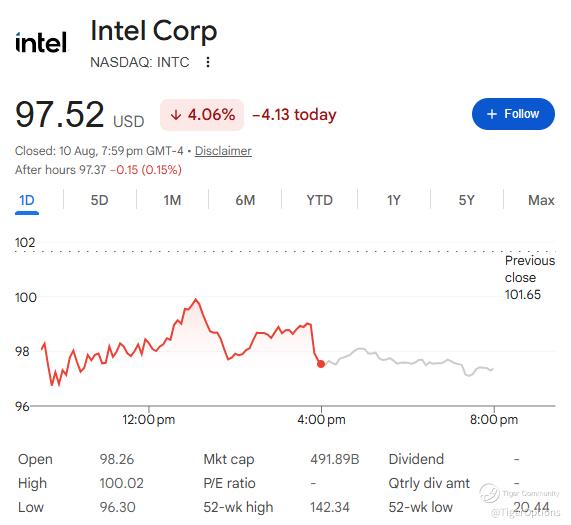Screen dimensions: 571x525
Task: Click the Previous close 101.65 label
Action: point(530,277)
